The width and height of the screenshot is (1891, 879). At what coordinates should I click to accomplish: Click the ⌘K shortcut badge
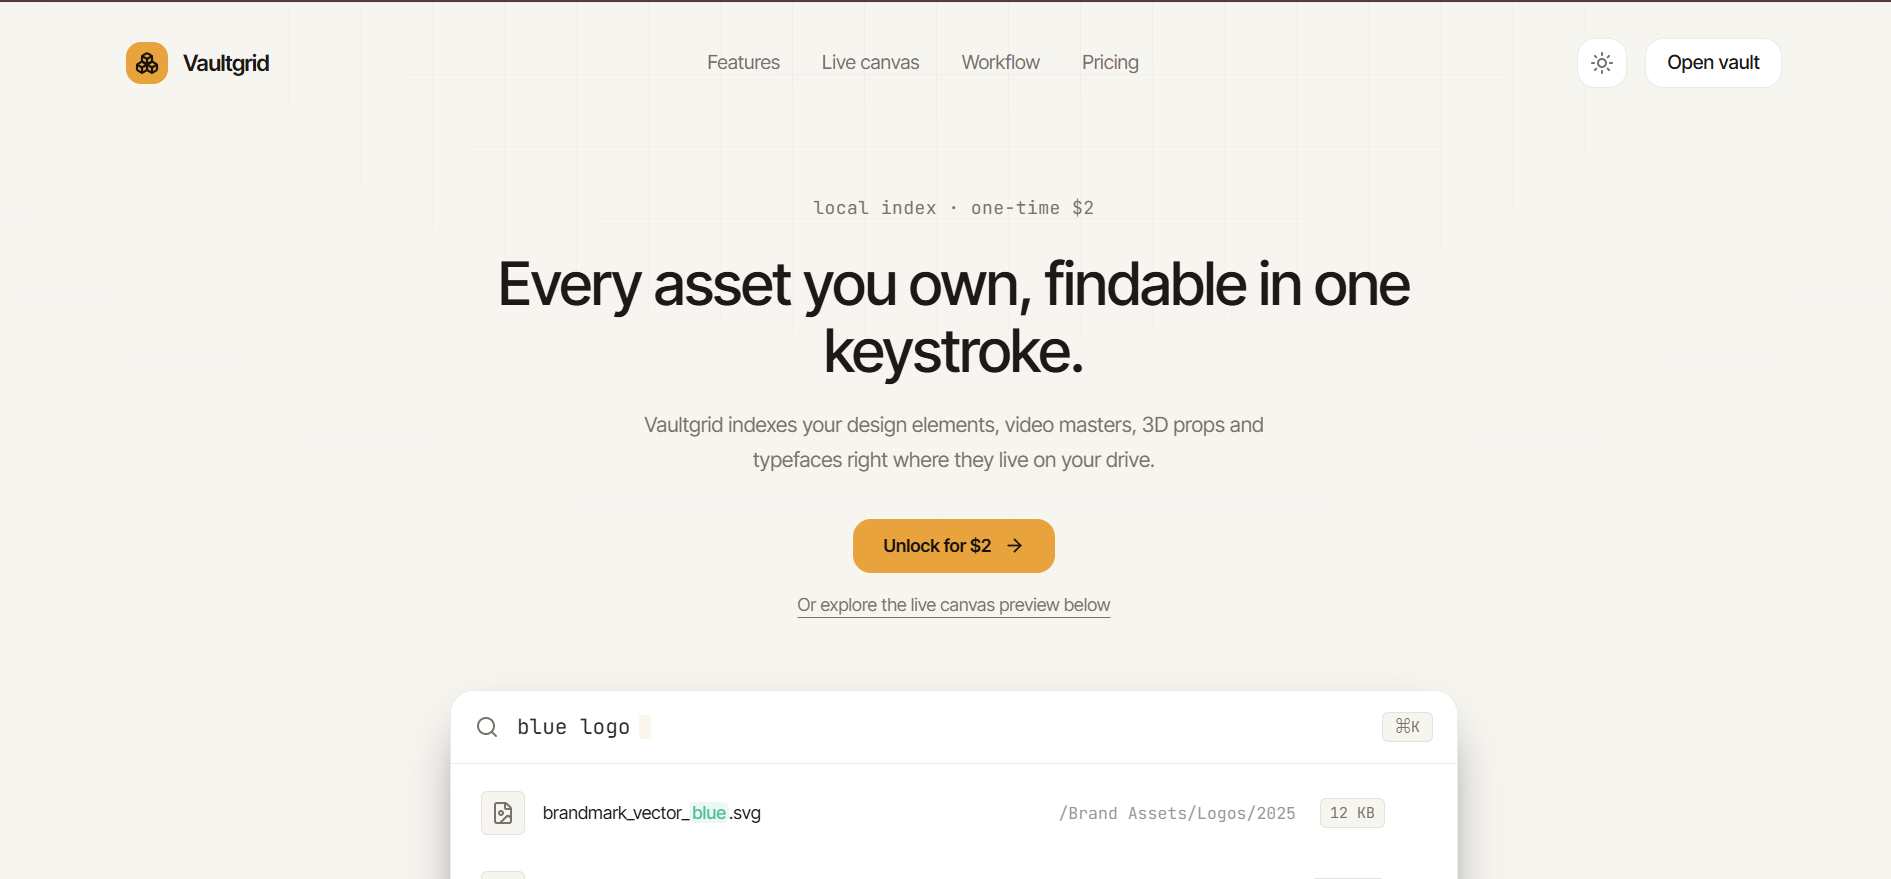point(1407,727)
